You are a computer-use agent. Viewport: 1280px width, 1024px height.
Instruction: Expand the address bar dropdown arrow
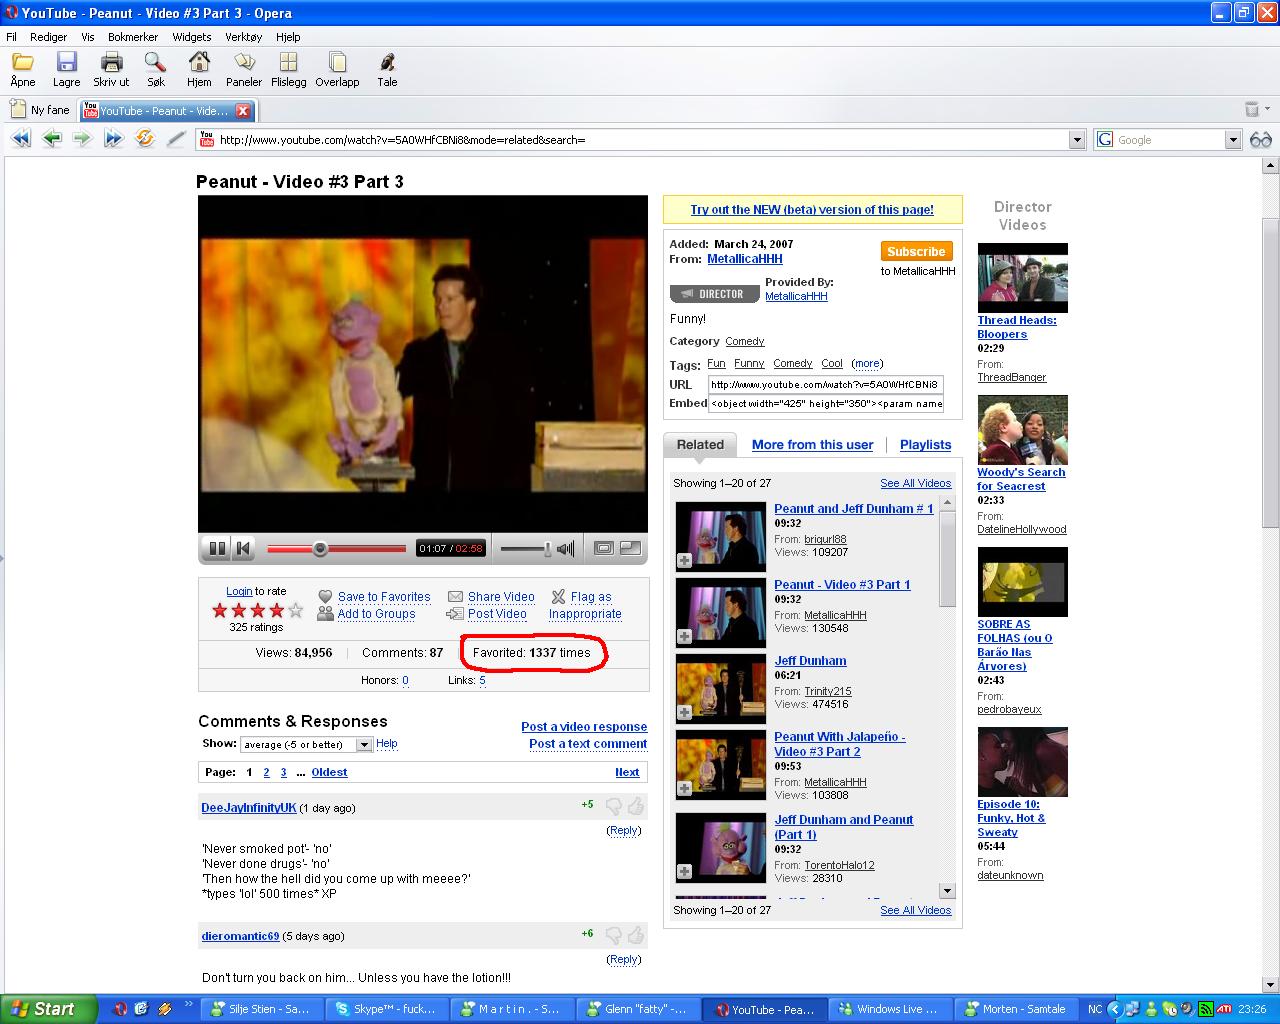1077,140
